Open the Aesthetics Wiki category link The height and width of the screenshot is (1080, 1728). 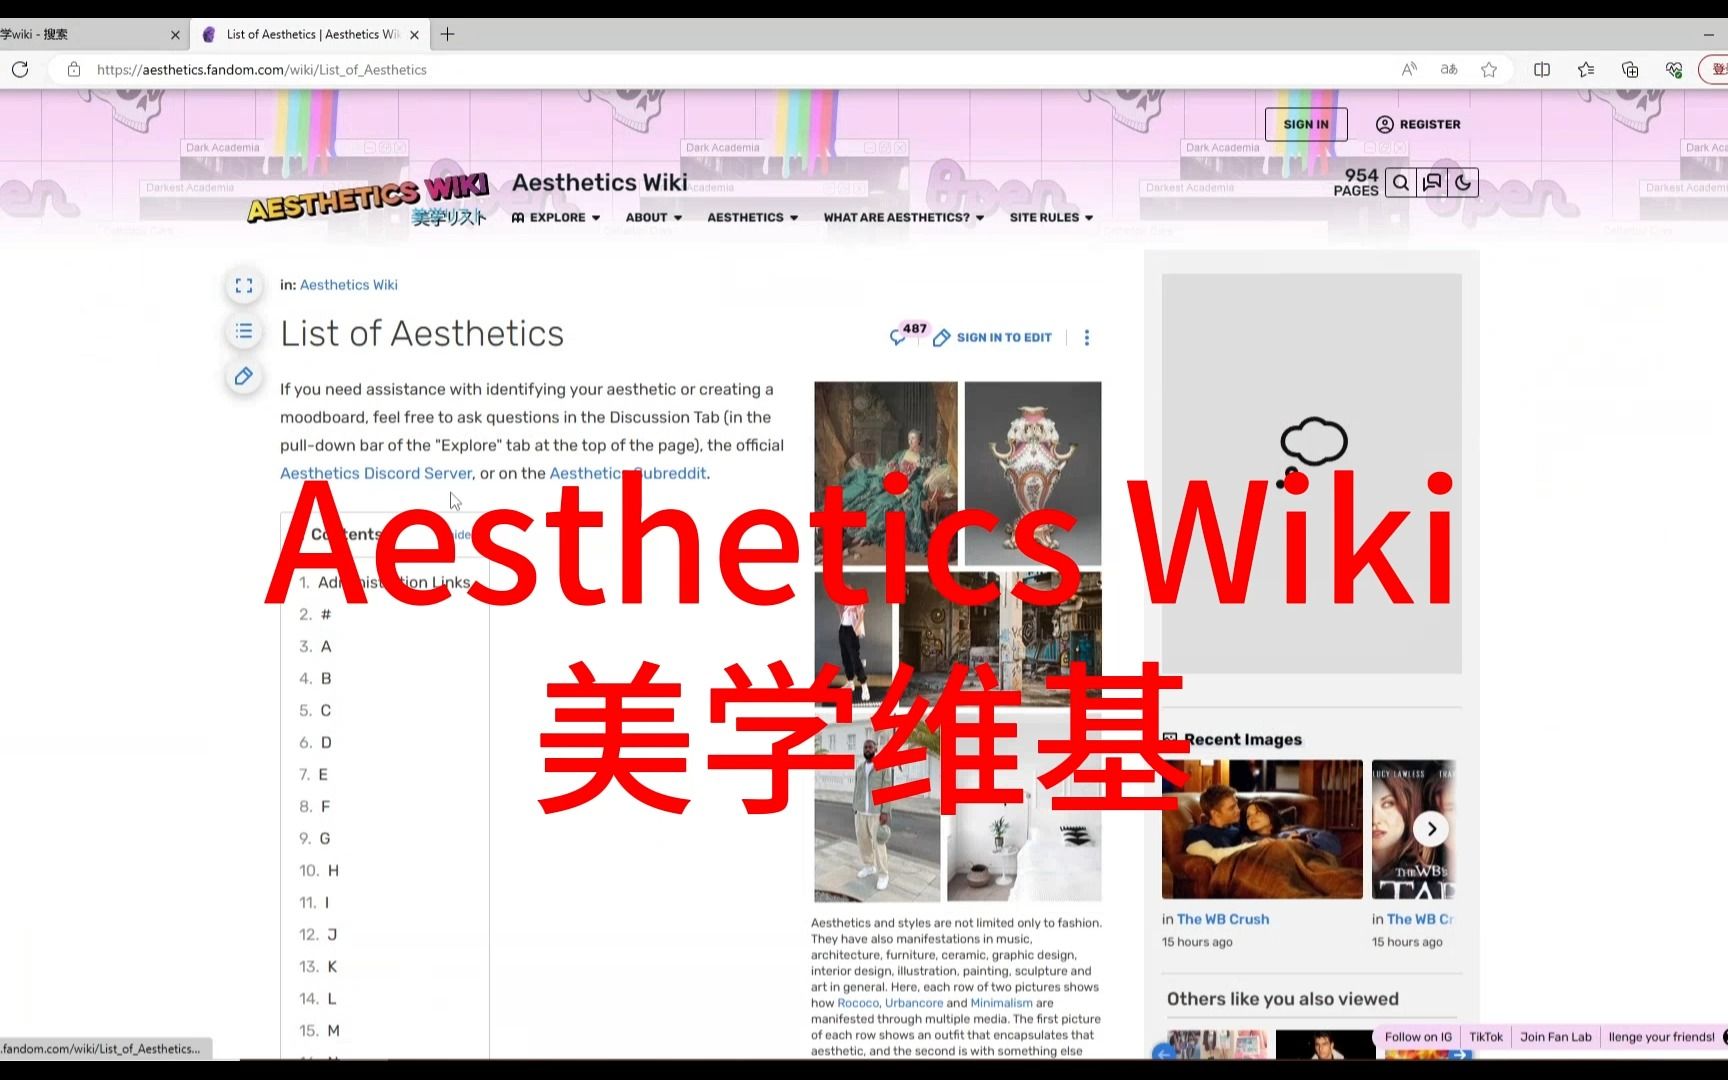[x=349, y=285]
